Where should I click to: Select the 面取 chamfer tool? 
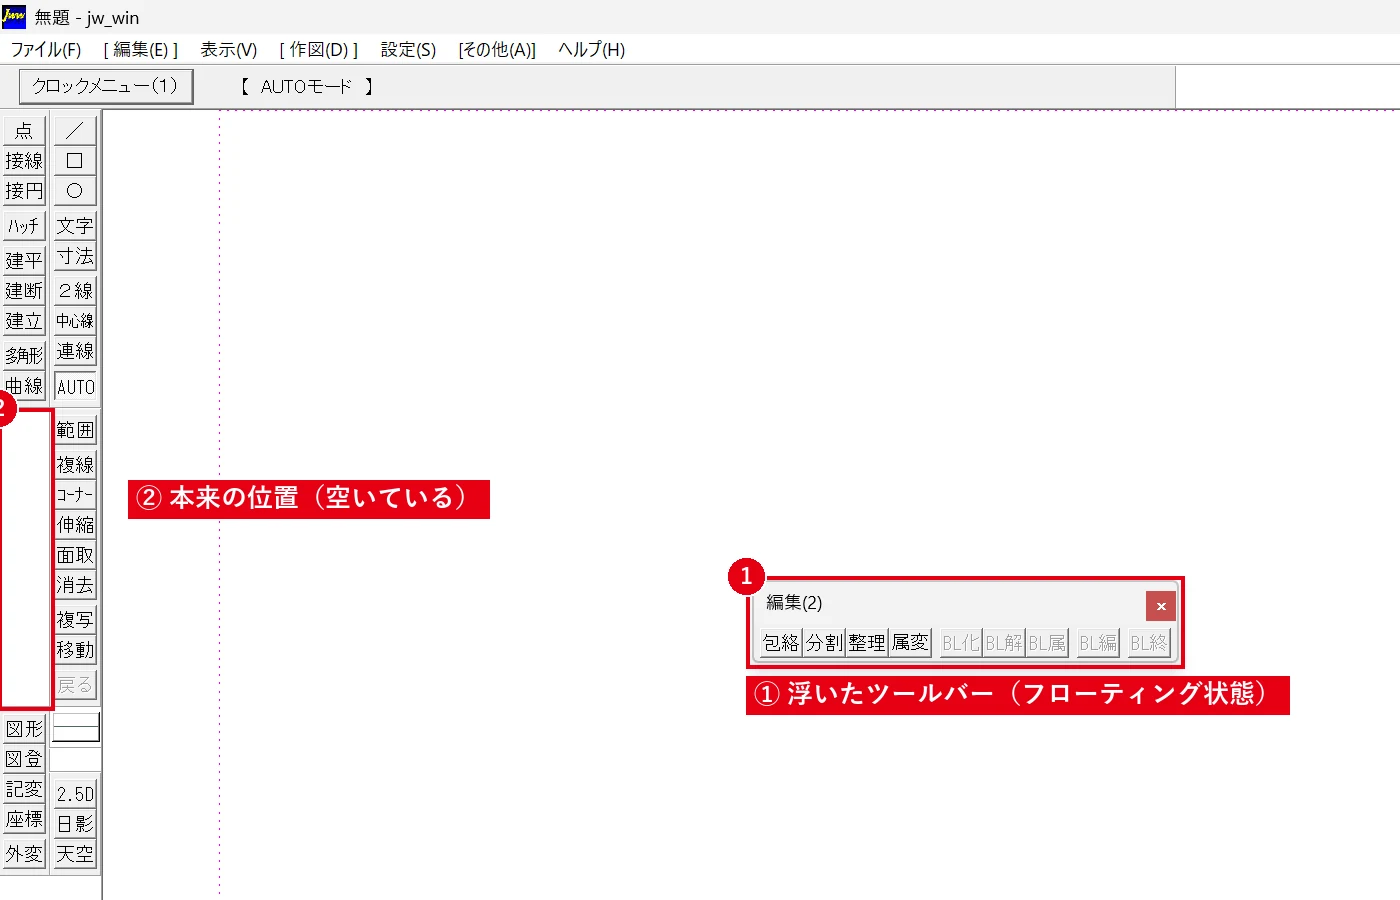(x=75, y=555)
